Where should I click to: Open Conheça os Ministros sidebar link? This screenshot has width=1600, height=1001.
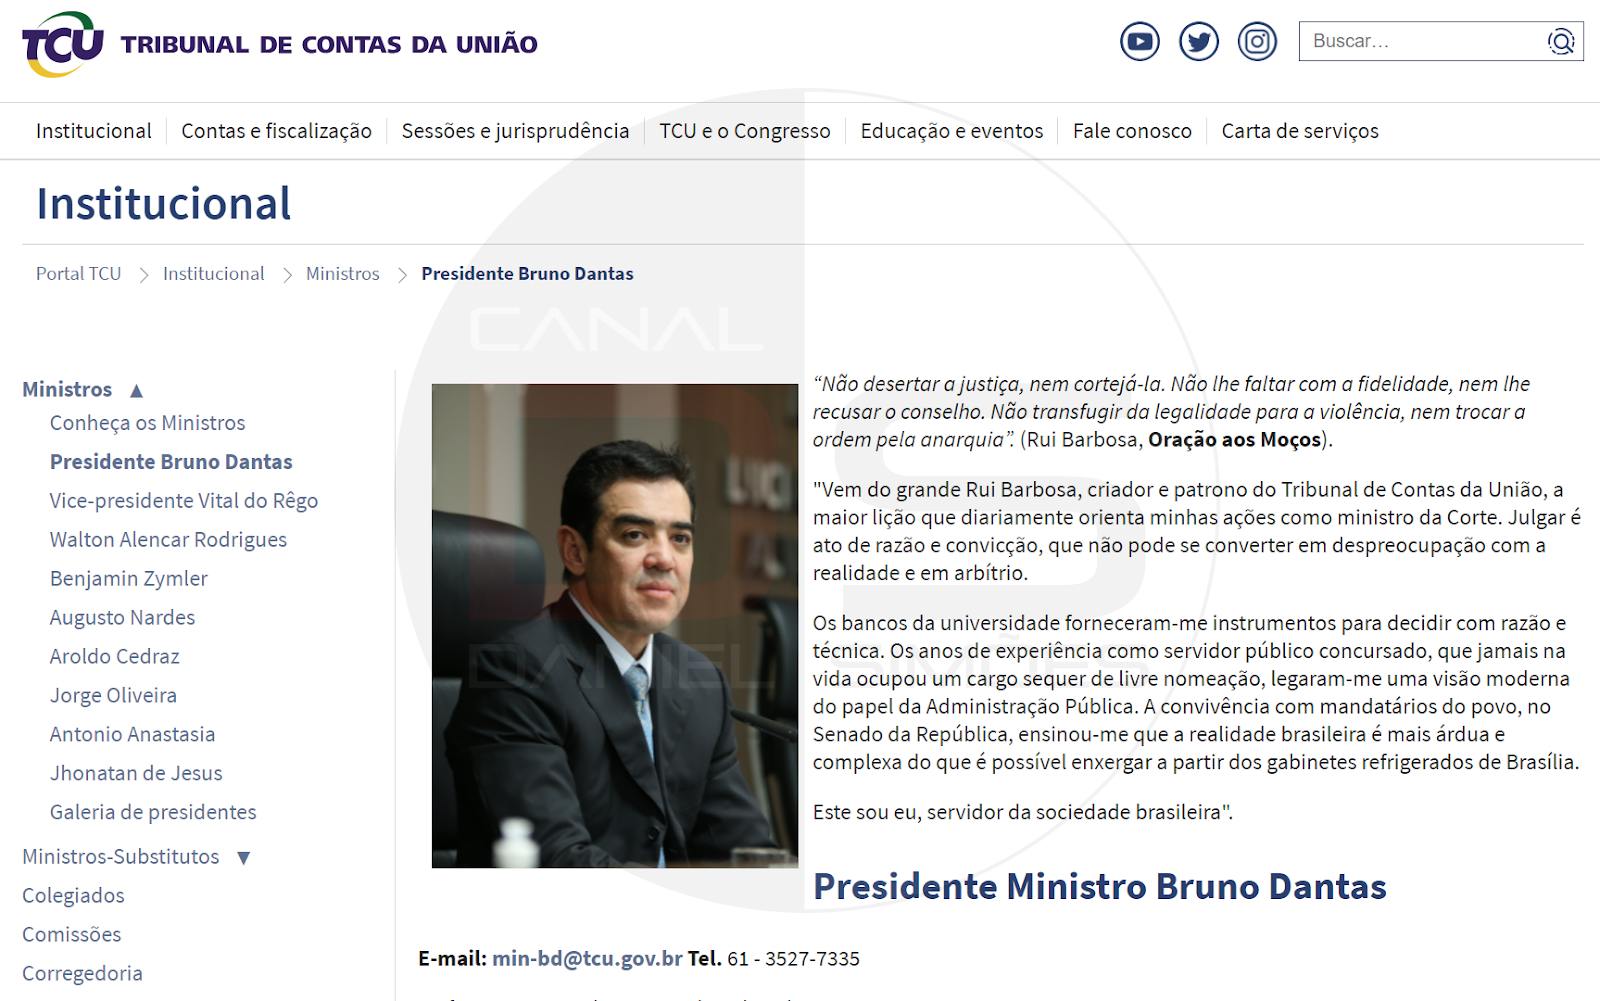coord(148,423)
